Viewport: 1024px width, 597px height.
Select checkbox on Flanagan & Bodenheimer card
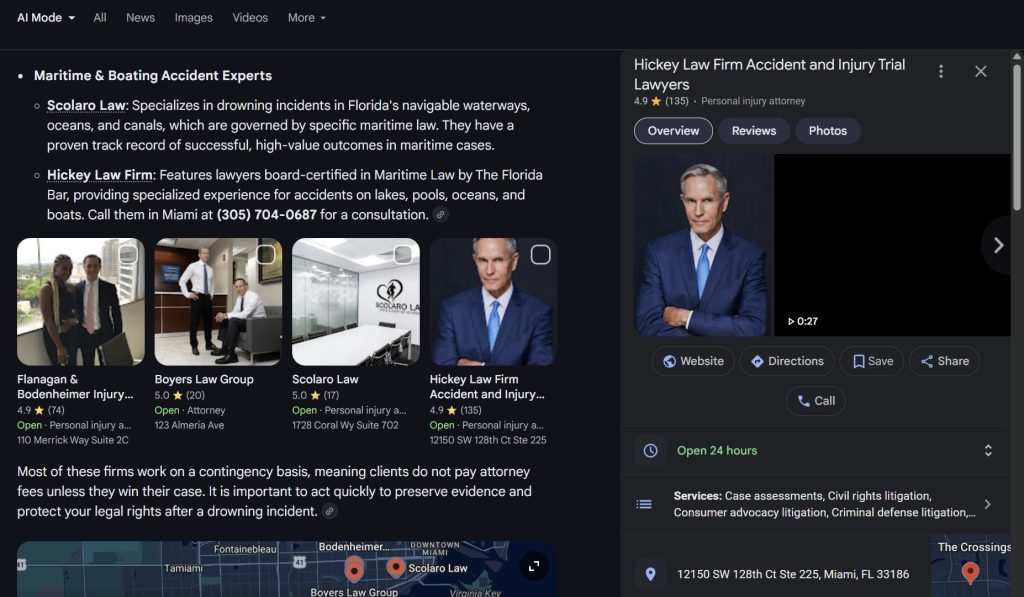pos(128,254)
